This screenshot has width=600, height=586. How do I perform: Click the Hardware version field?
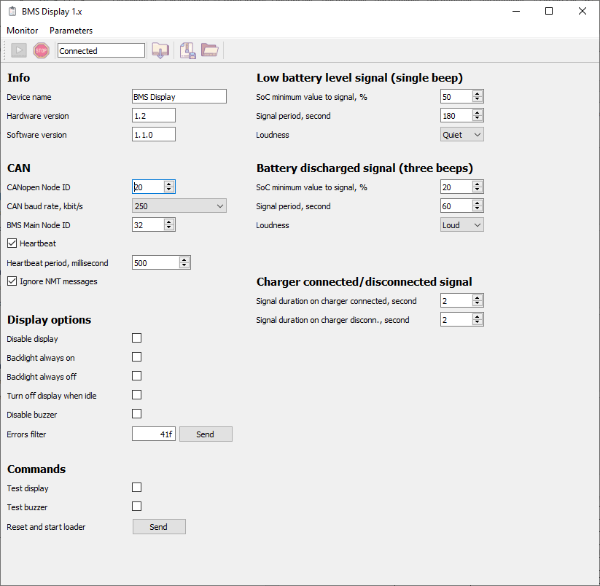pyautogui.click(x=154, y=116)
